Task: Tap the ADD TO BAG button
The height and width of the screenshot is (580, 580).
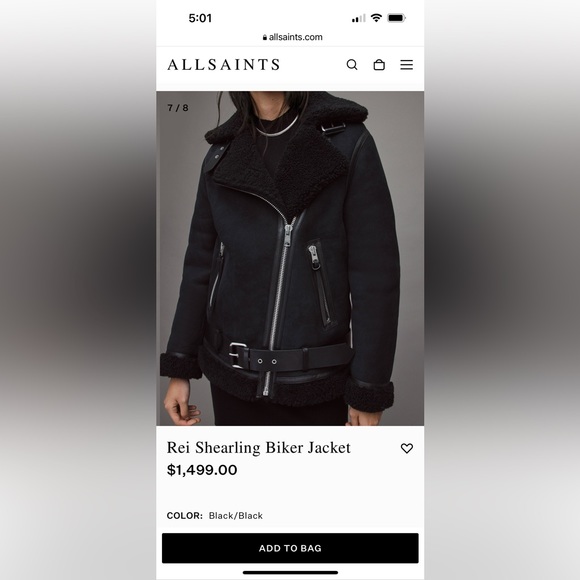Action: click(x=290, y=548)
